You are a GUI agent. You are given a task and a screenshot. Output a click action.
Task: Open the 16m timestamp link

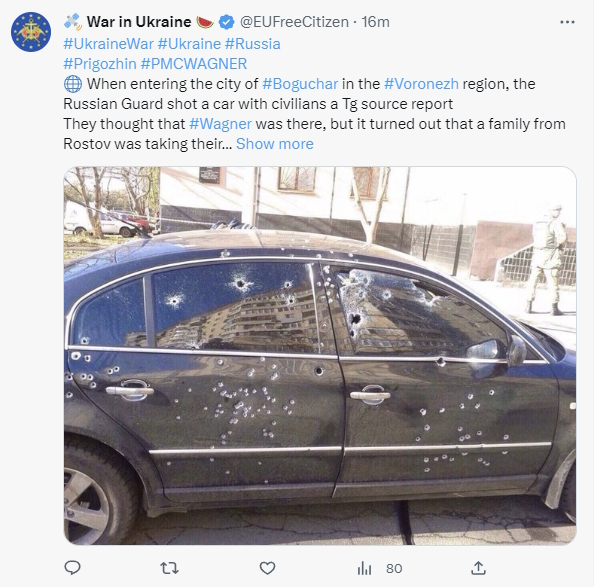[375, 22]
